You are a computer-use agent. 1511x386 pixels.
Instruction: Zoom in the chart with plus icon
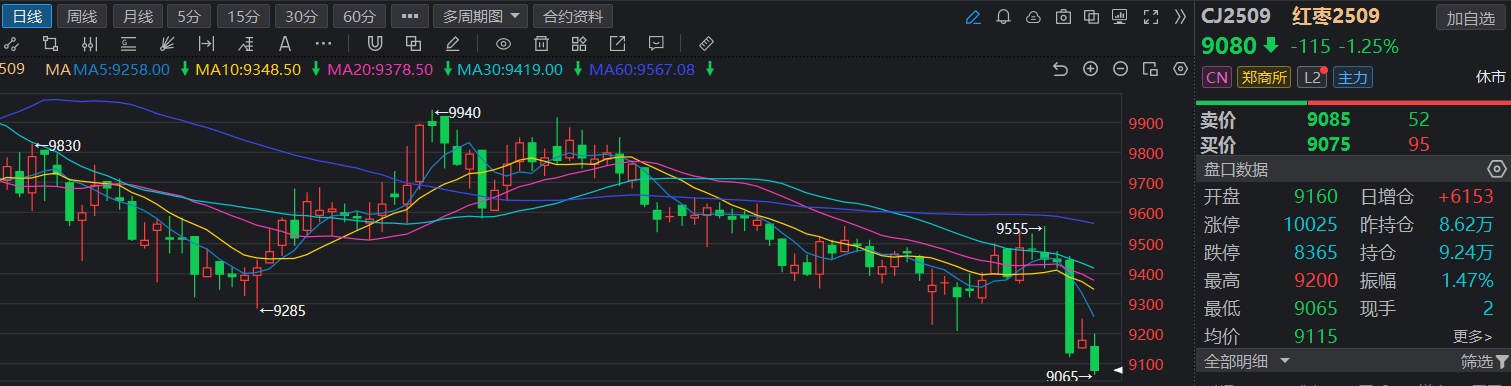tap(1091, 69)
